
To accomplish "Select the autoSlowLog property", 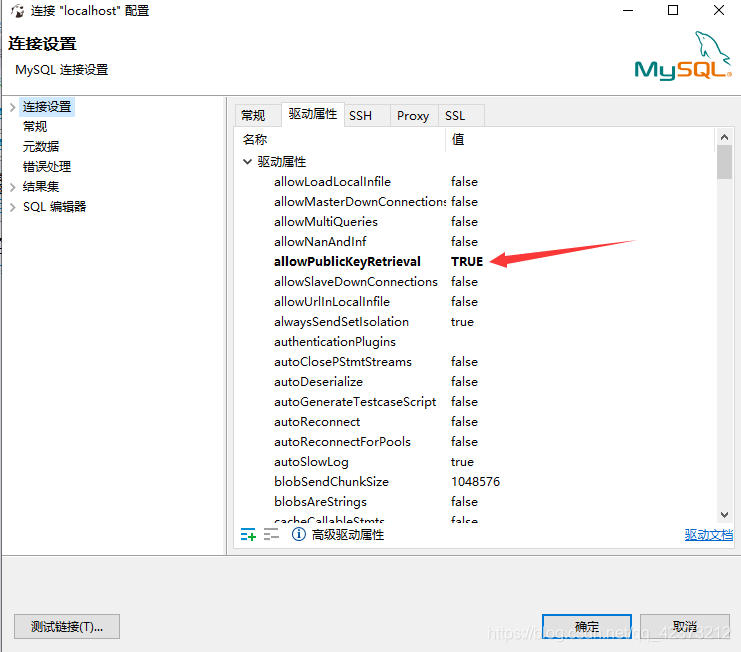I will (x=311, y=462).
